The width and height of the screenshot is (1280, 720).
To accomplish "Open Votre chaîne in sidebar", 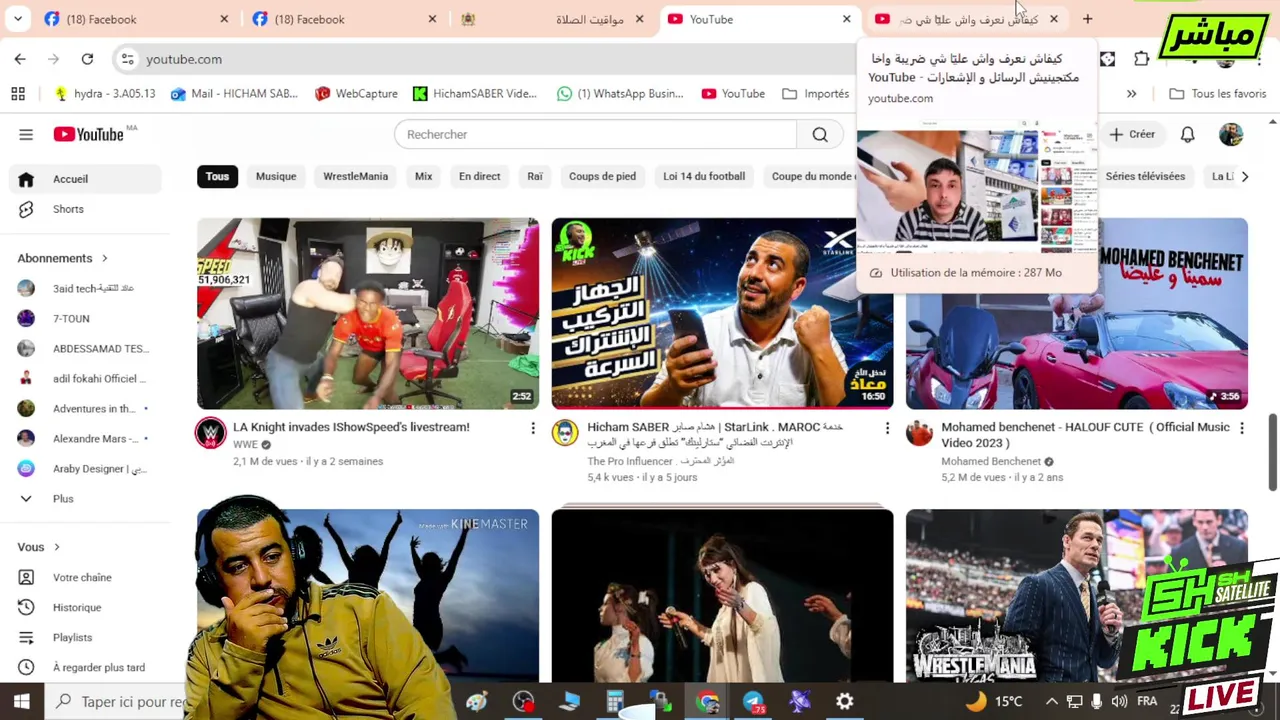I will click(85, 577).
